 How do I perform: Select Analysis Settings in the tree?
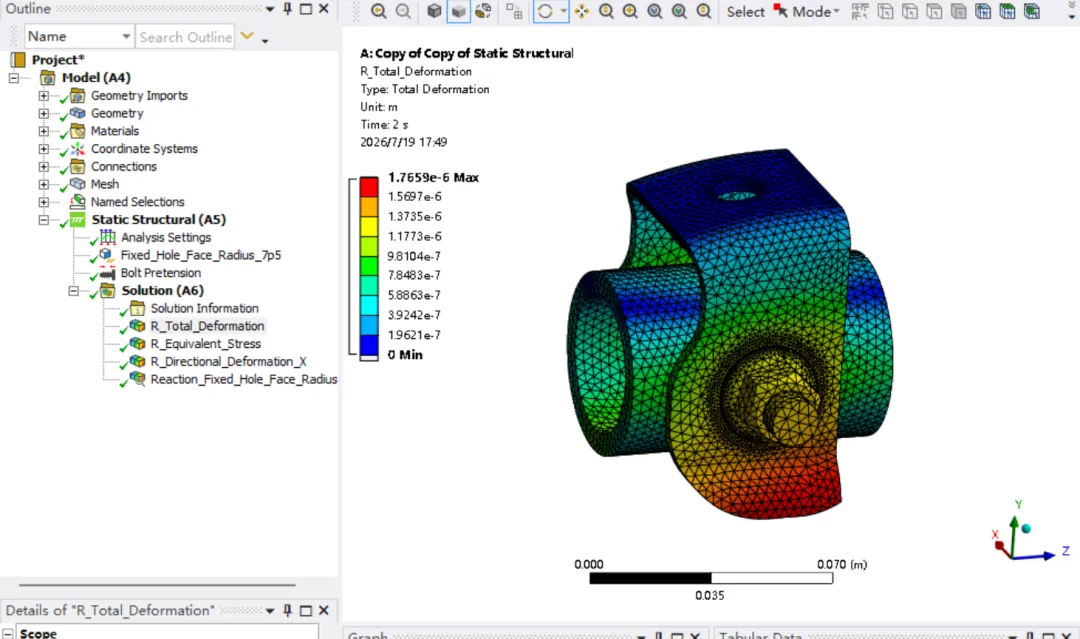[166, 238]
